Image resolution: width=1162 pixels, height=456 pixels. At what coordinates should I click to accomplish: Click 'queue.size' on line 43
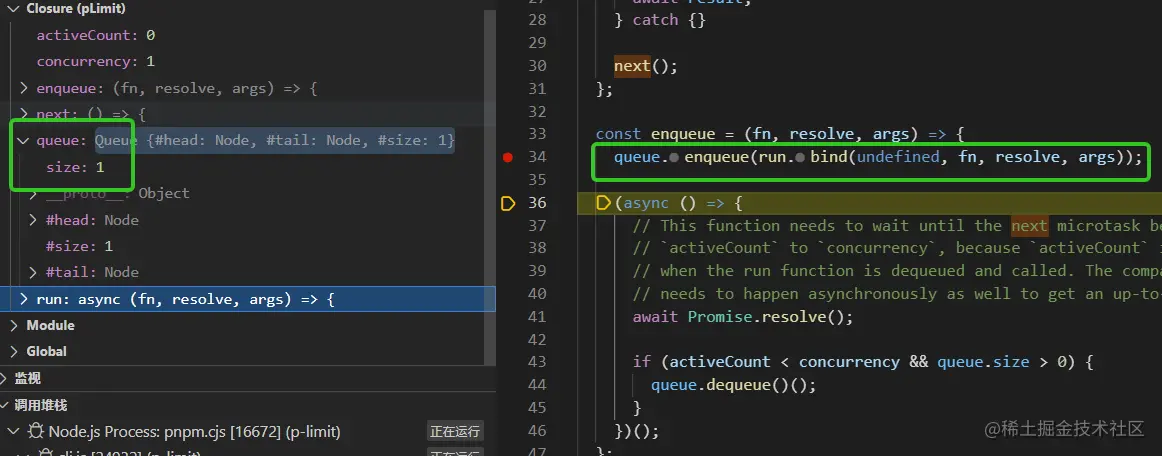983,362
